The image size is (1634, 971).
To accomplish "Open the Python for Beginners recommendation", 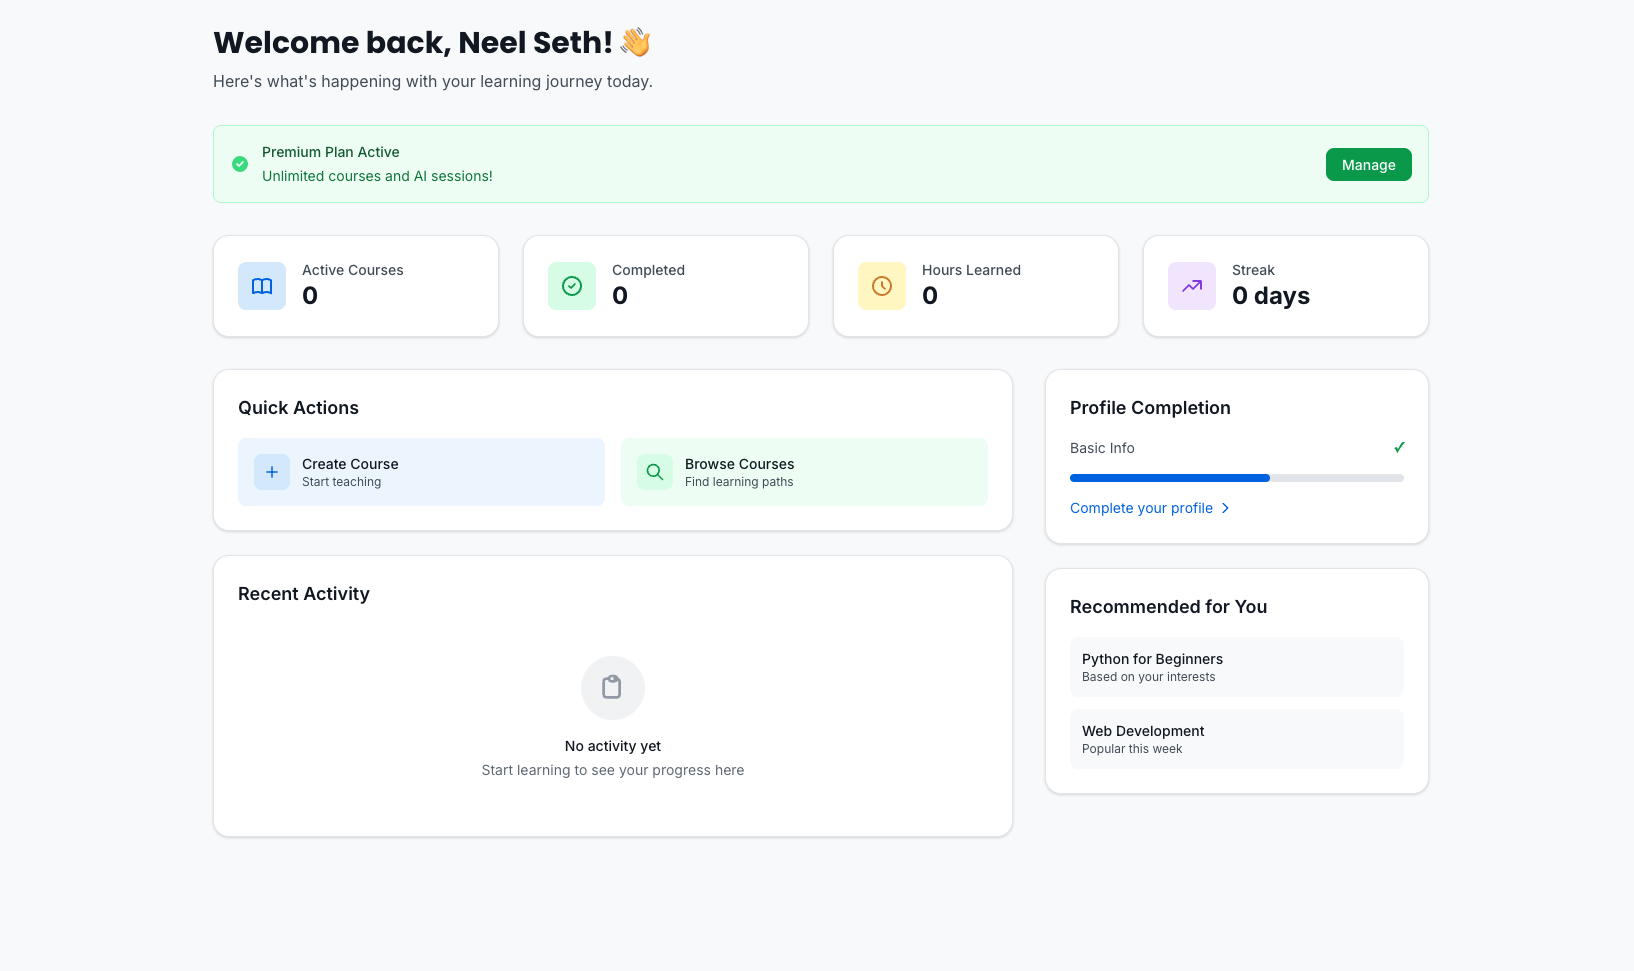I will pos(1237,667).
